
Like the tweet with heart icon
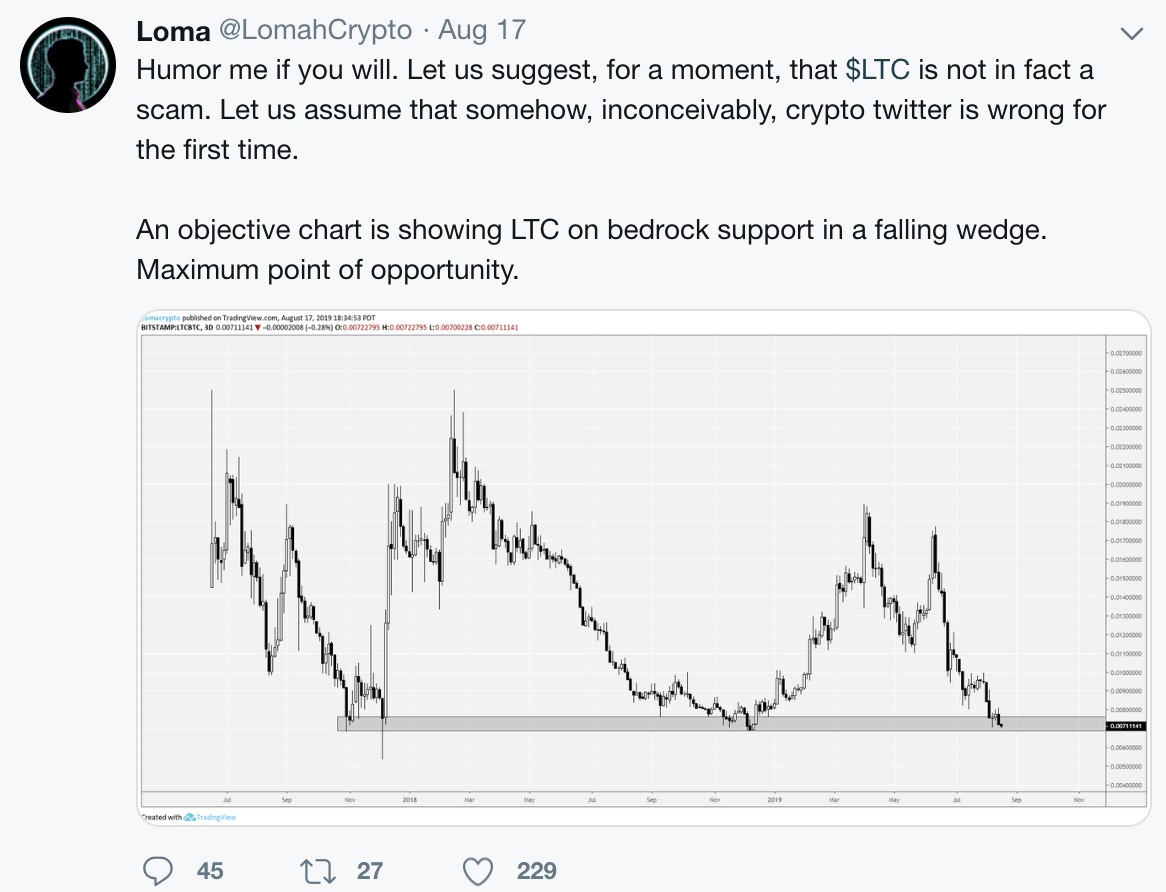pos(480,871)
